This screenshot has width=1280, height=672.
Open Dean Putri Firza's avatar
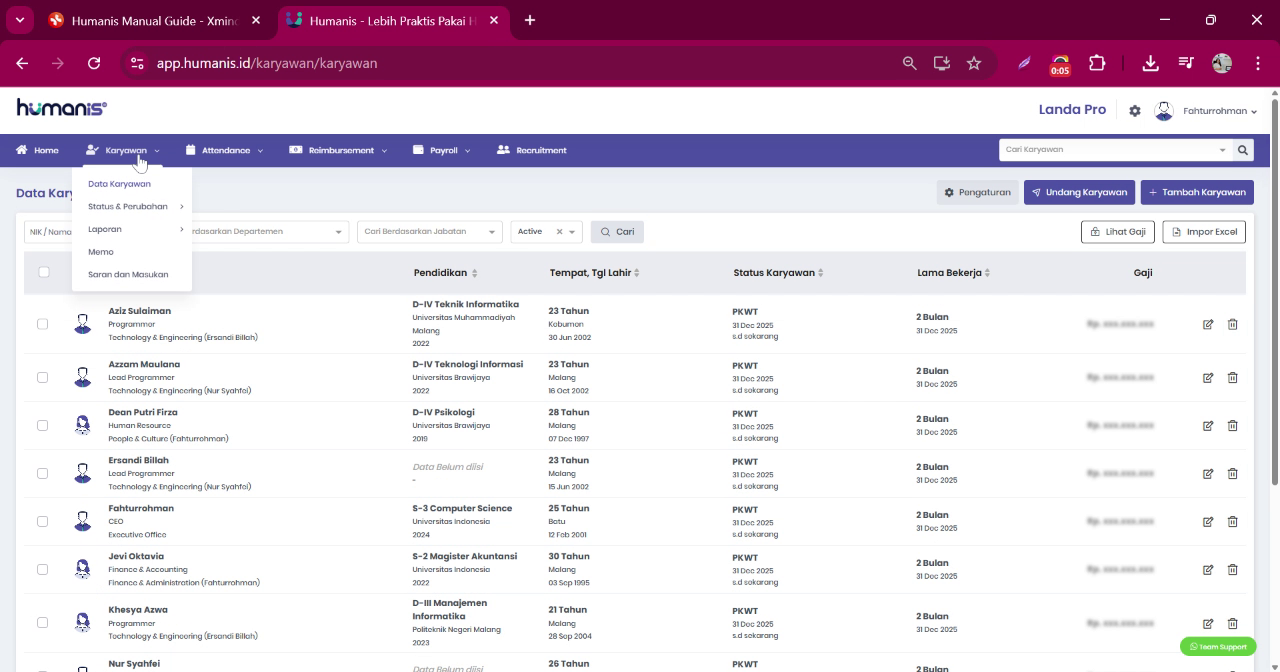tap(83, 425)
